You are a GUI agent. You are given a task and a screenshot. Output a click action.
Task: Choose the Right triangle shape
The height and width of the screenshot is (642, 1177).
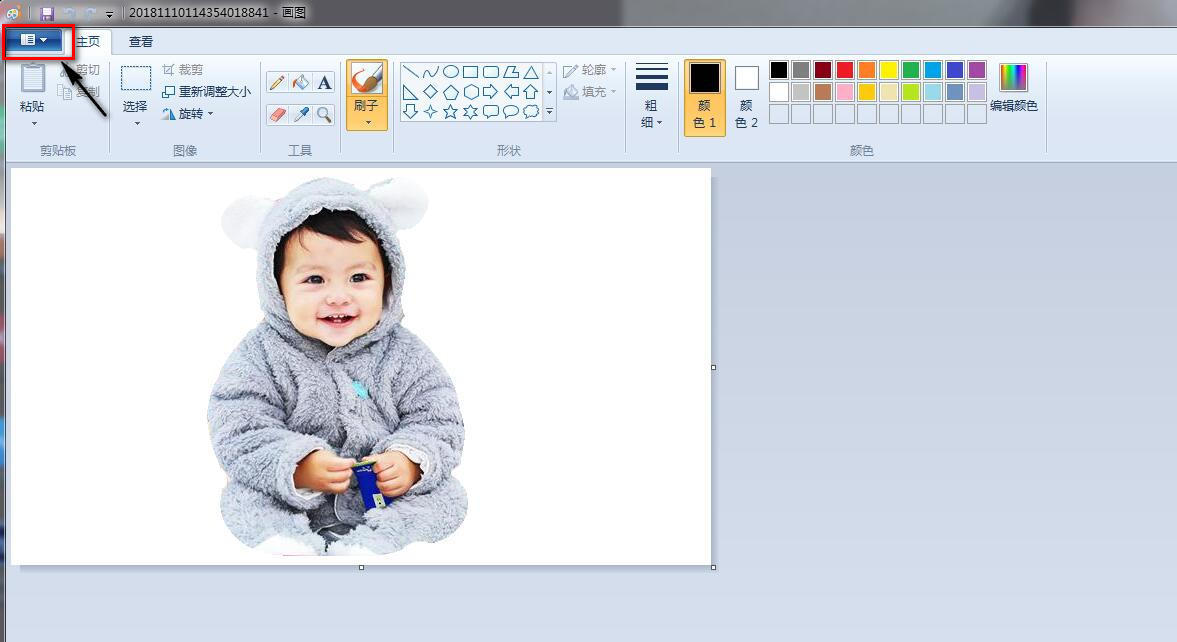411,92
